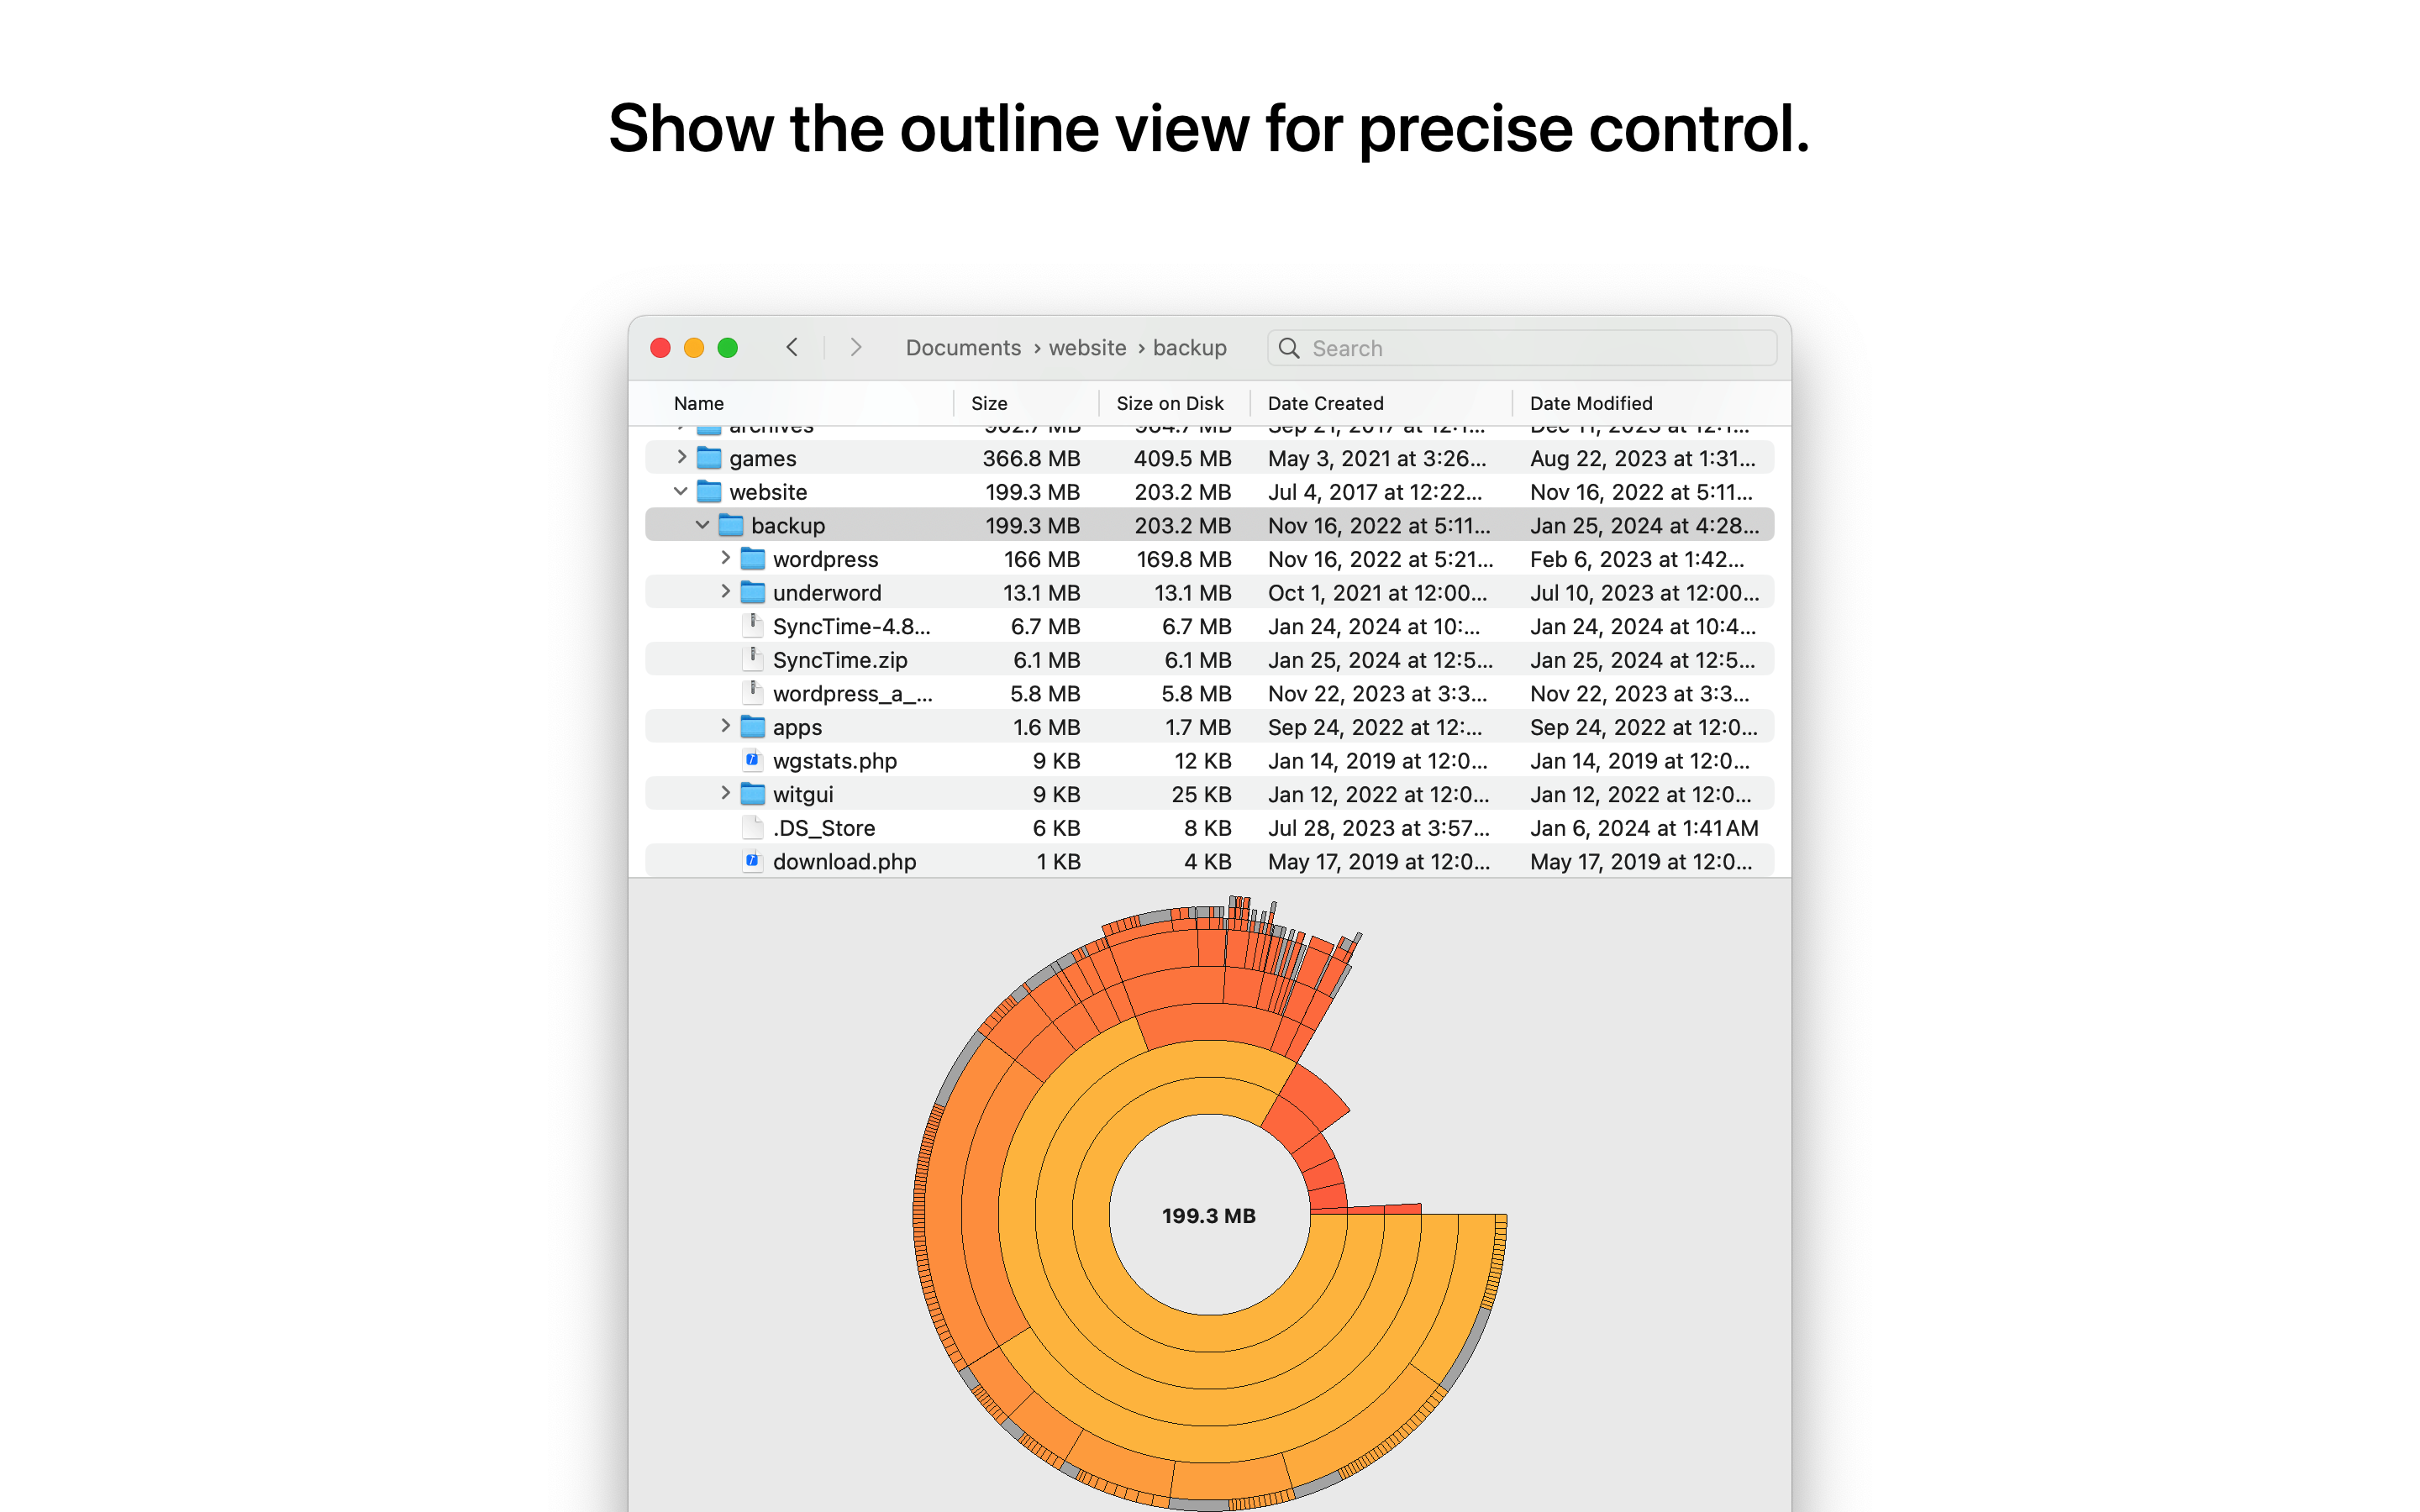The width and height of the screenshot is (2420, 1512).
Task: Expand the witgui folder
Action: (x=725, y=793)
